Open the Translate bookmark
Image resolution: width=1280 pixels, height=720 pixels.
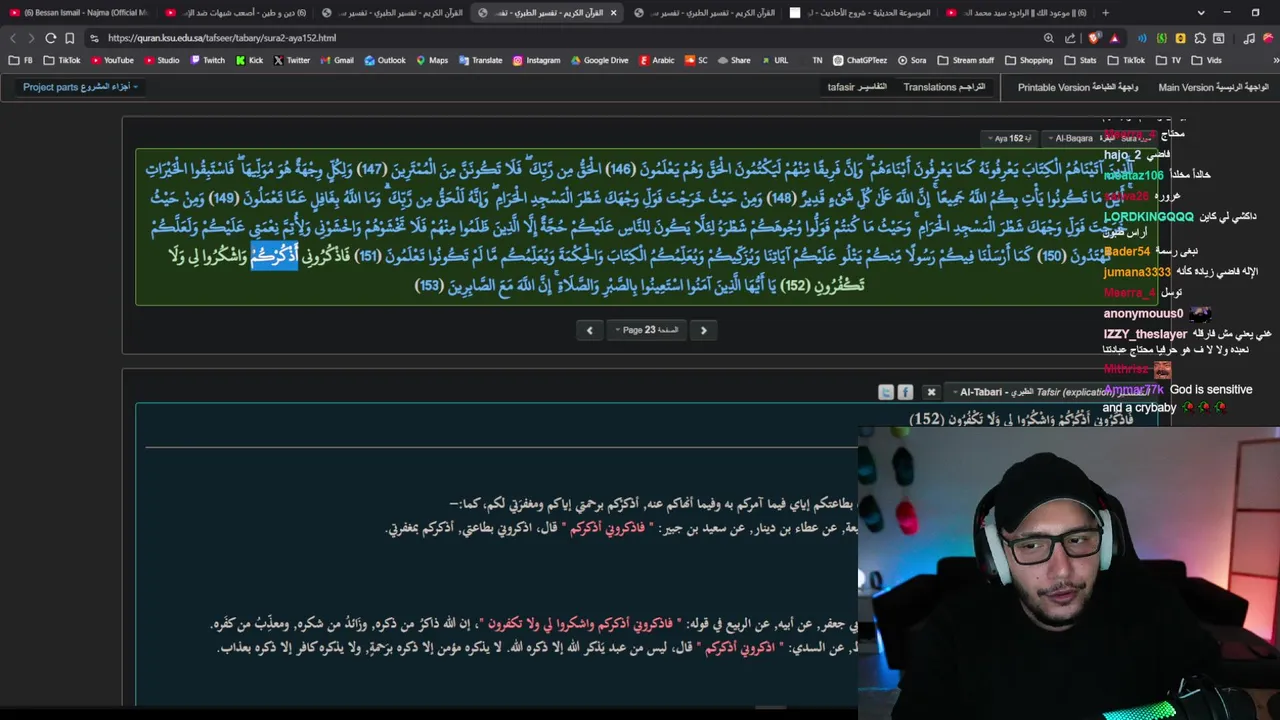point(480,60)
